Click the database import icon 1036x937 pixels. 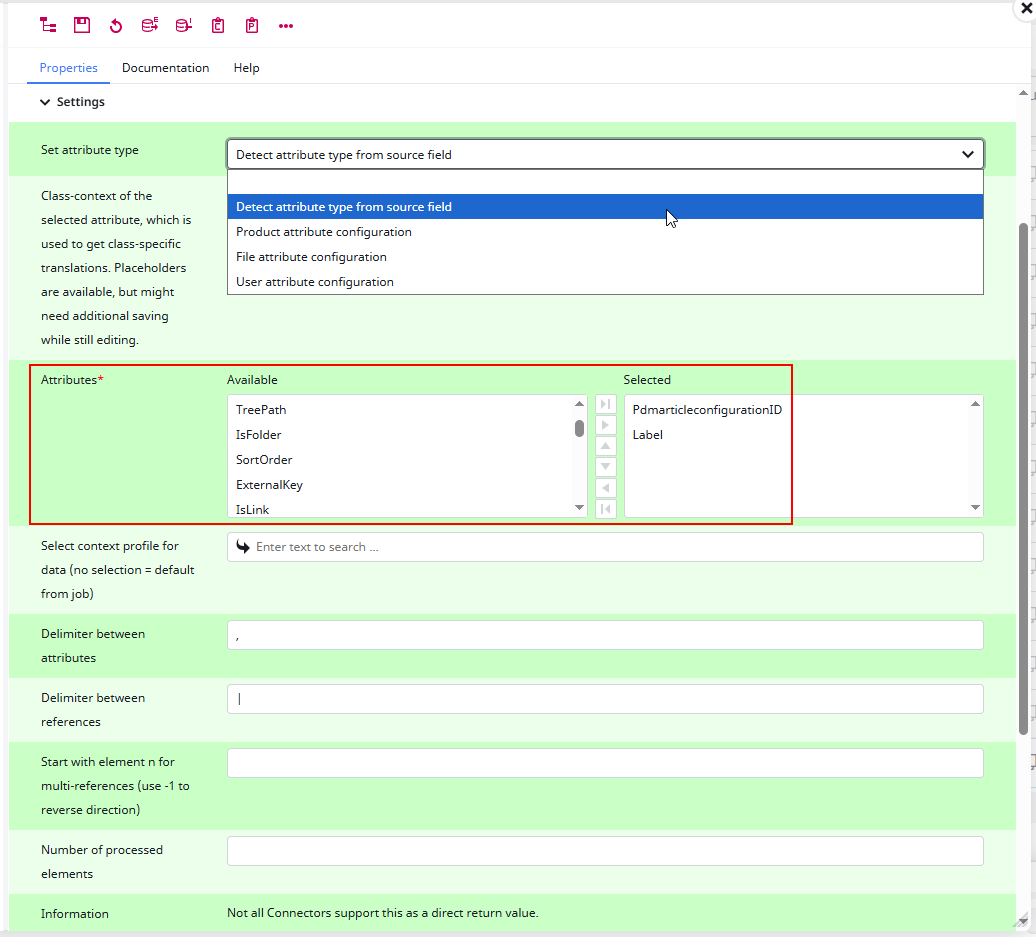pyautogui.click(x=183, y=25)
